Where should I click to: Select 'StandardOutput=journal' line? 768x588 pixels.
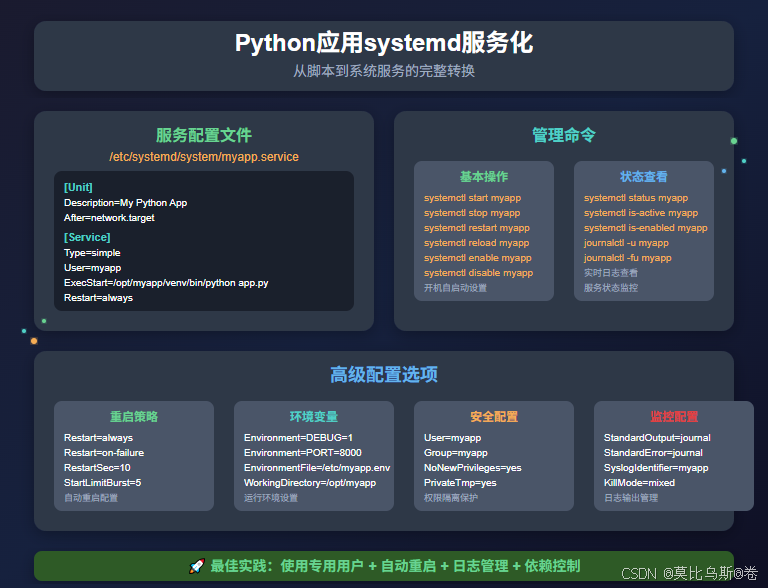pyautogui.click(x=657, y=438)
